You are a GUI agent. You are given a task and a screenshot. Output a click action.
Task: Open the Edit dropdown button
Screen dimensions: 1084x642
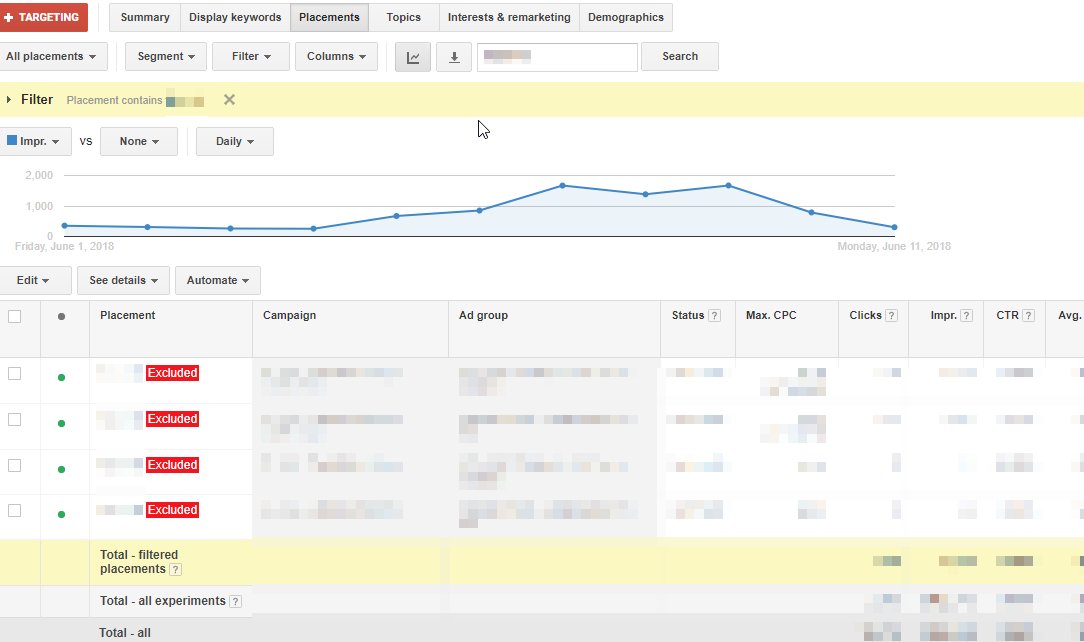coord(33,281)
